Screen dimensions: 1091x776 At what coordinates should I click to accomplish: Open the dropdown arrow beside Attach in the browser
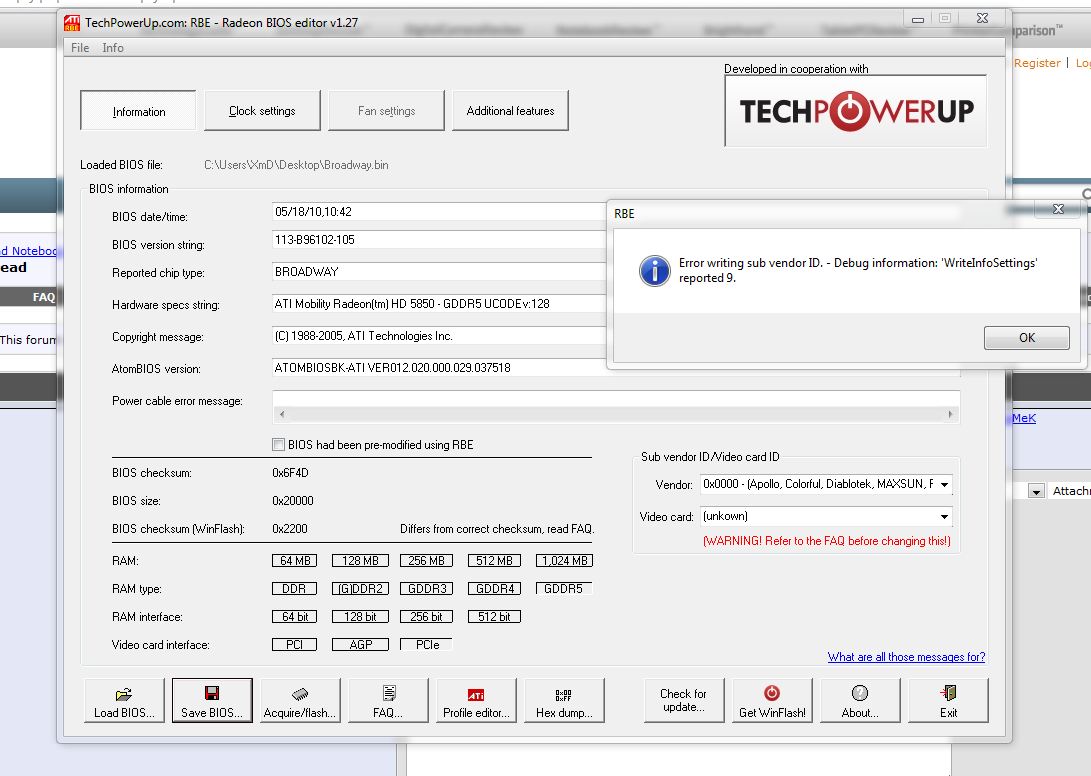(x=1036, y=491)
